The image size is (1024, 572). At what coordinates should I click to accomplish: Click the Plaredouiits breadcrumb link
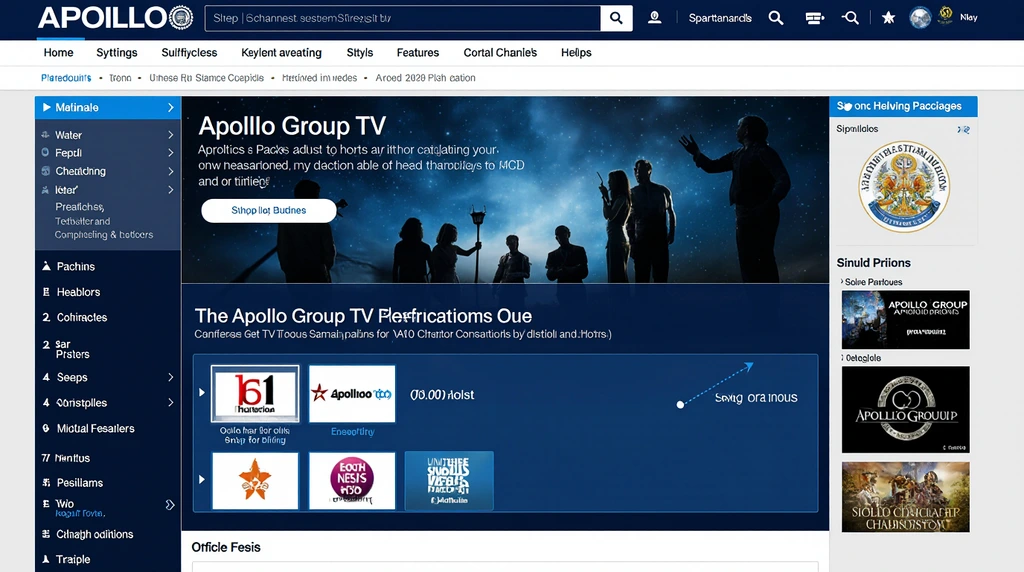pos(66,78)
